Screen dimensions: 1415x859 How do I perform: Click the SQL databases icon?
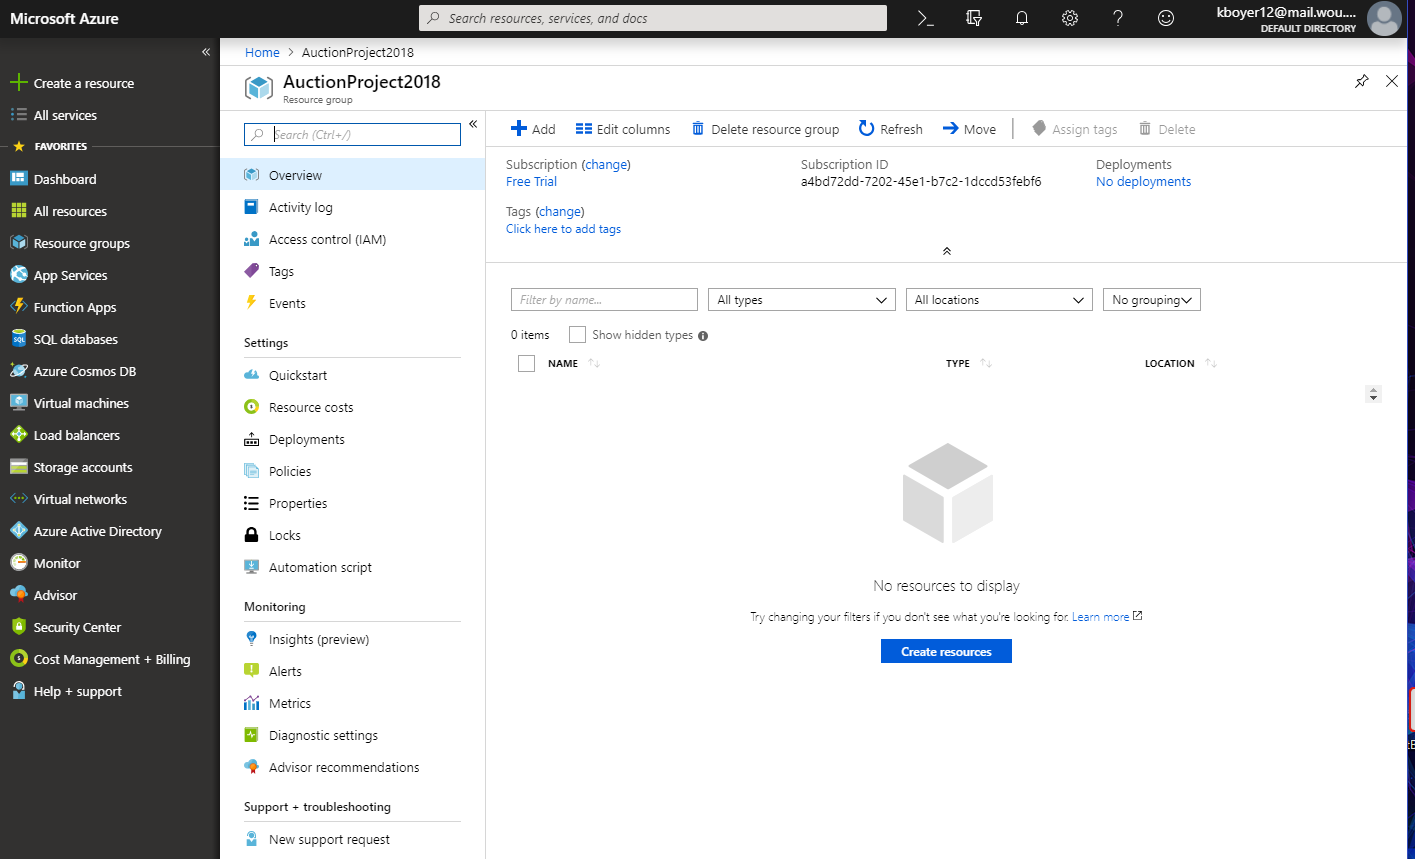pos(18,339)
